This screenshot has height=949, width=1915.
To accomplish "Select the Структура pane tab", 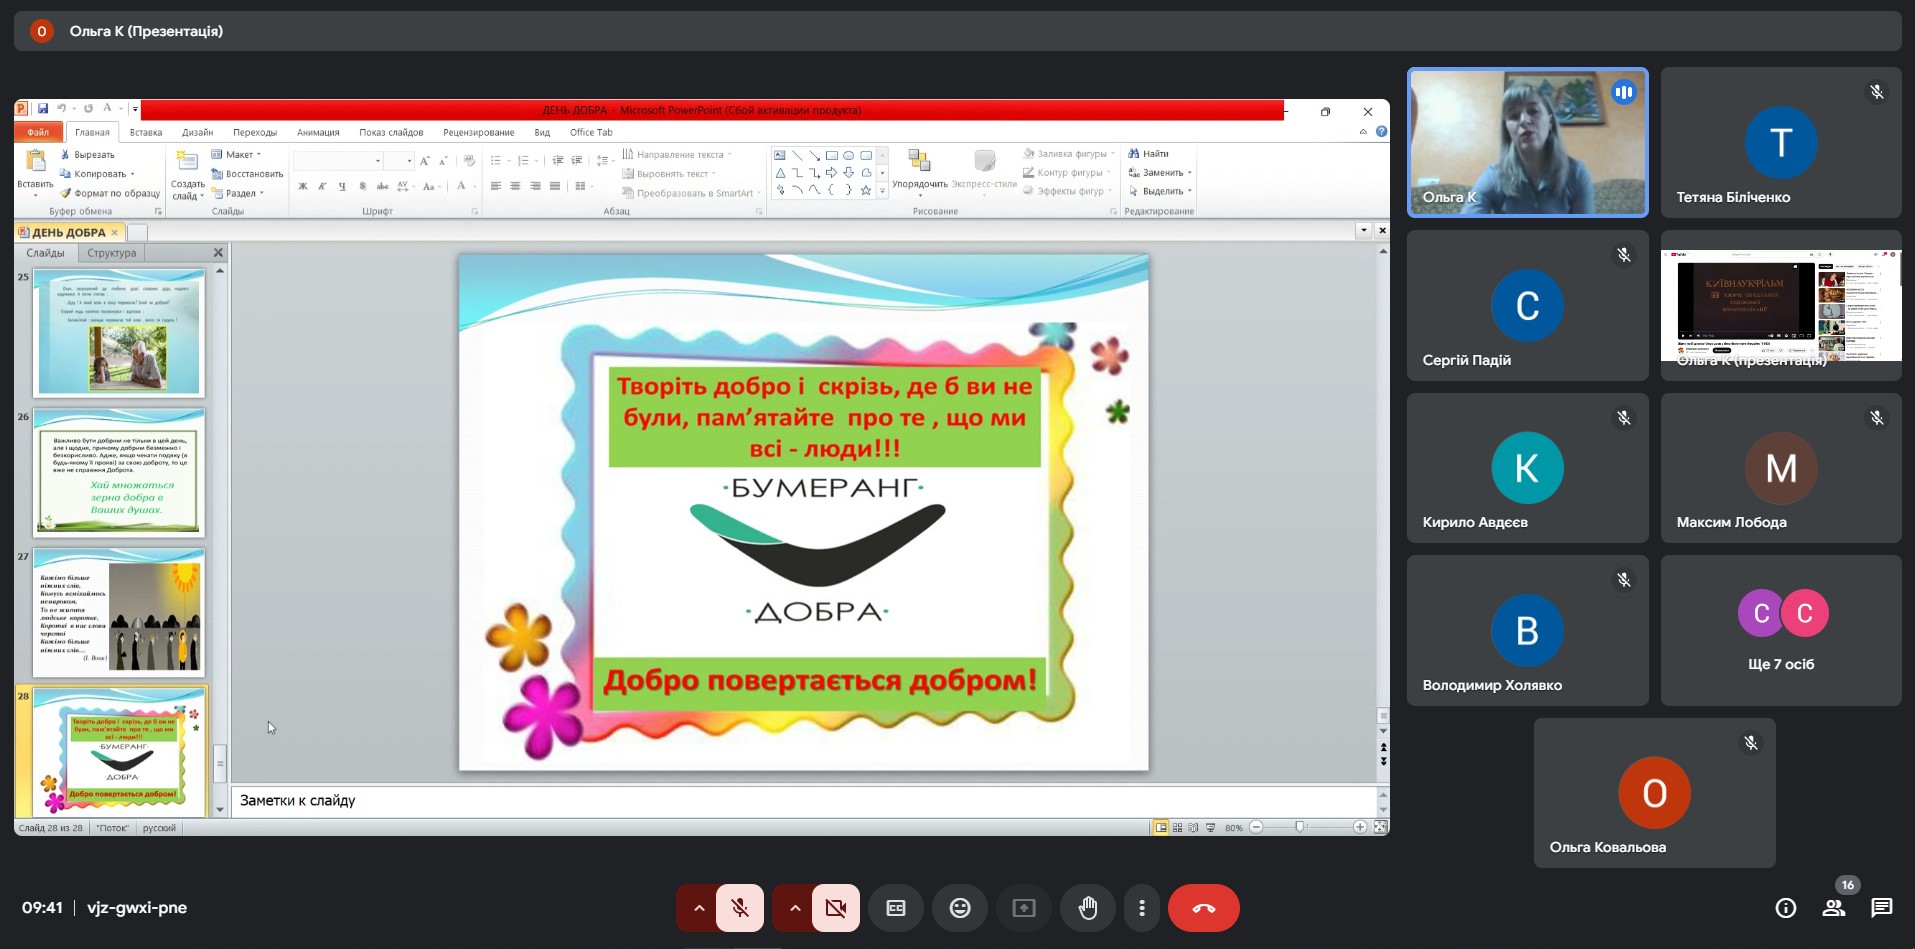I will [x=111, y=253].
